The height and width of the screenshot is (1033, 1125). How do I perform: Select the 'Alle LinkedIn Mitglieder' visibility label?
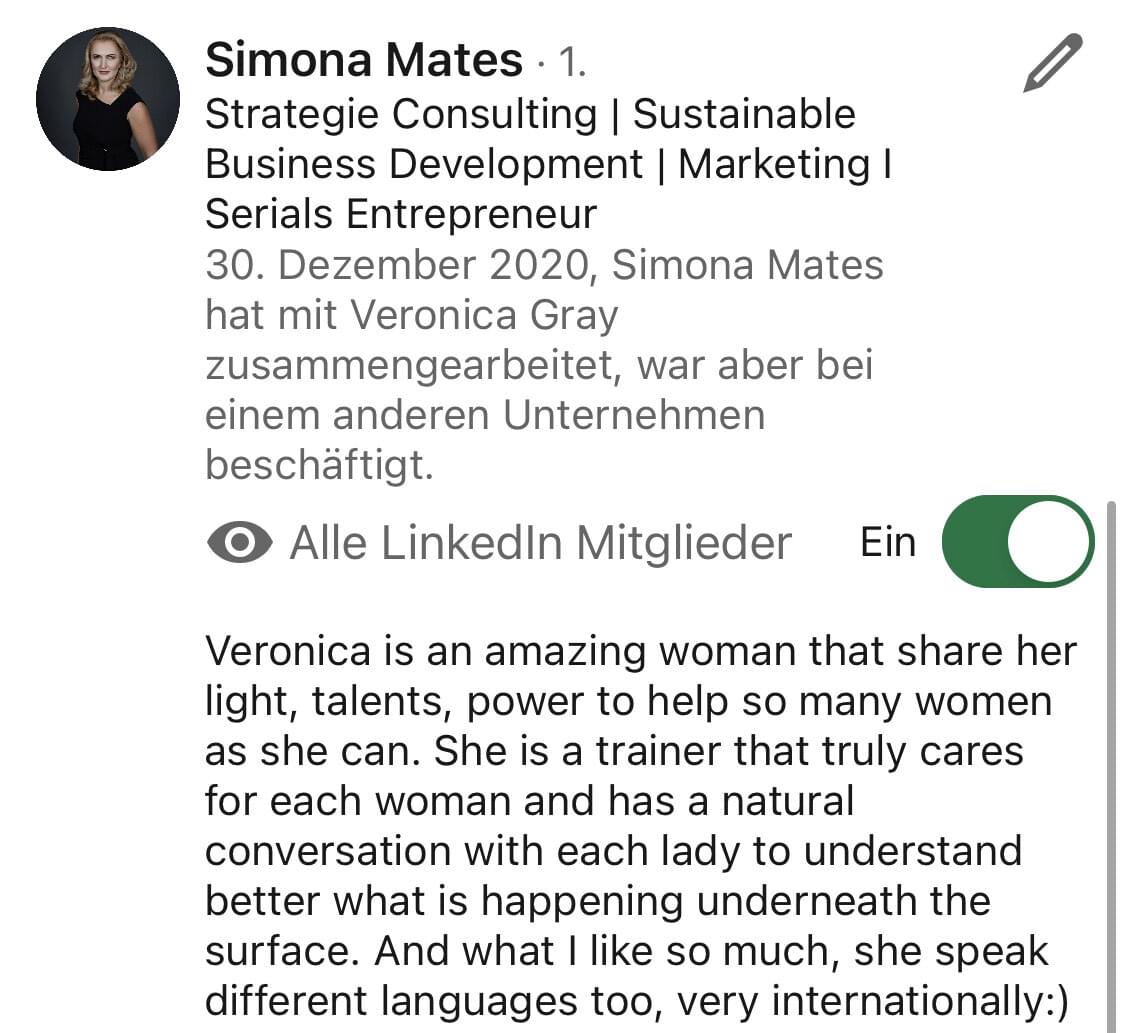[540, 543]
